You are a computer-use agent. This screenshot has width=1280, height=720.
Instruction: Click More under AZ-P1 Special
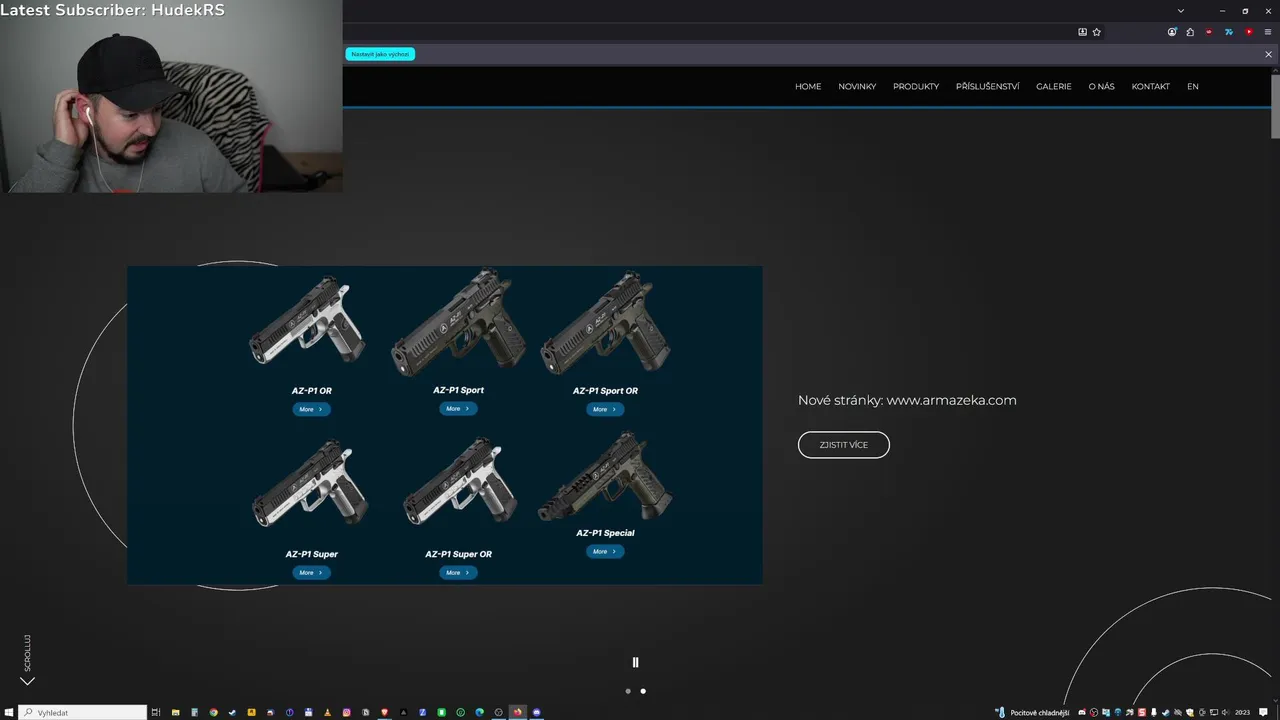pyautogui.click(x=605, y=551)
